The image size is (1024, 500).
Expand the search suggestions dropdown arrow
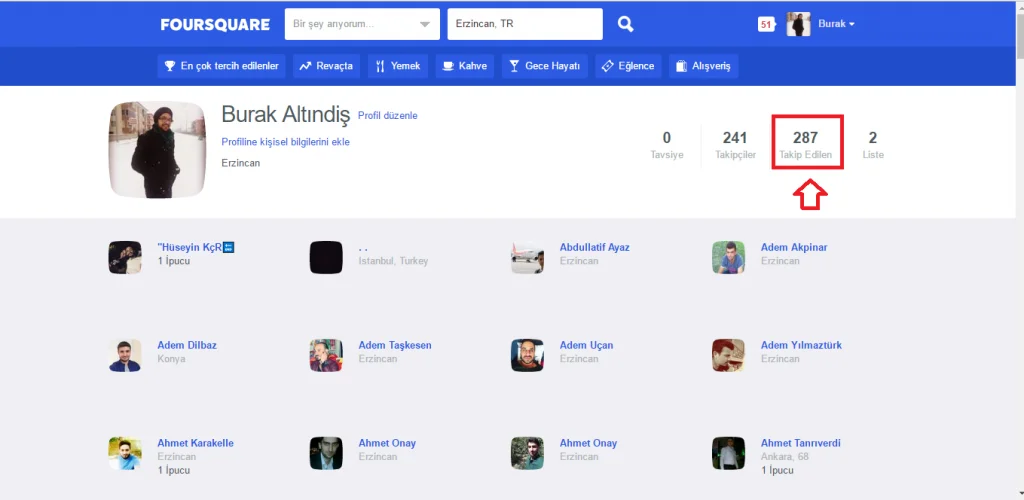pos(426,24)
